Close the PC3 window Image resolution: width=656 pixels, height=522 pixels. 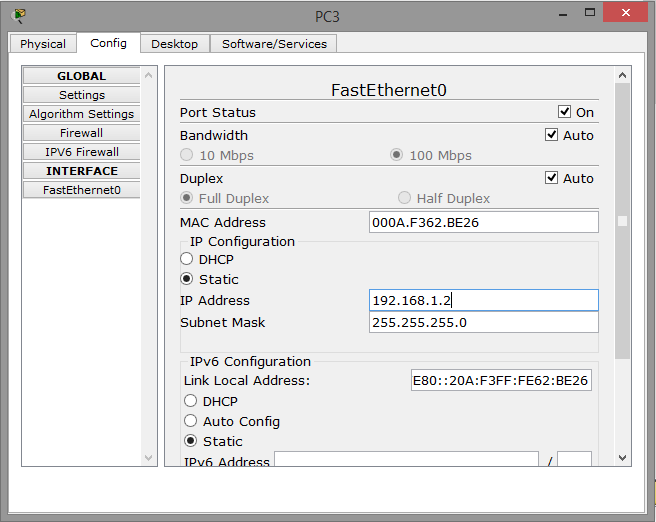coord(625,13)
